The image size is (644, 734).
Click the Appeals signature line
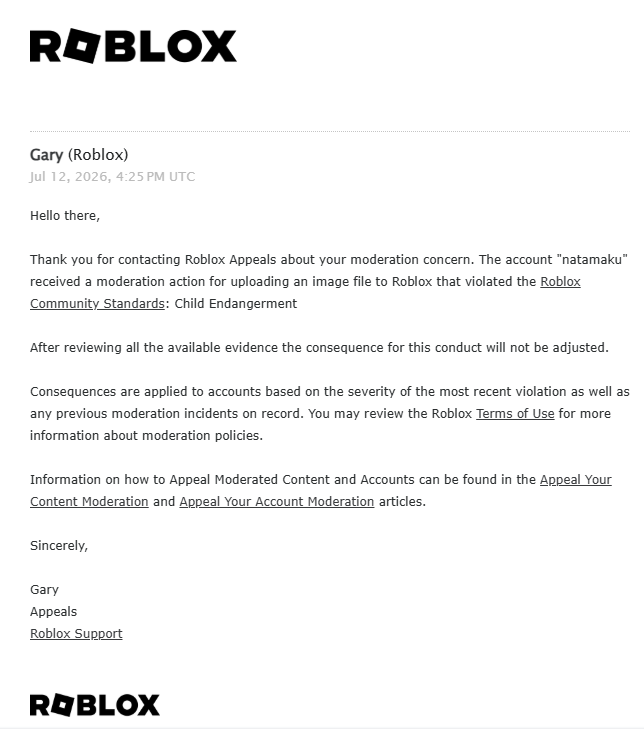[53, 611]
